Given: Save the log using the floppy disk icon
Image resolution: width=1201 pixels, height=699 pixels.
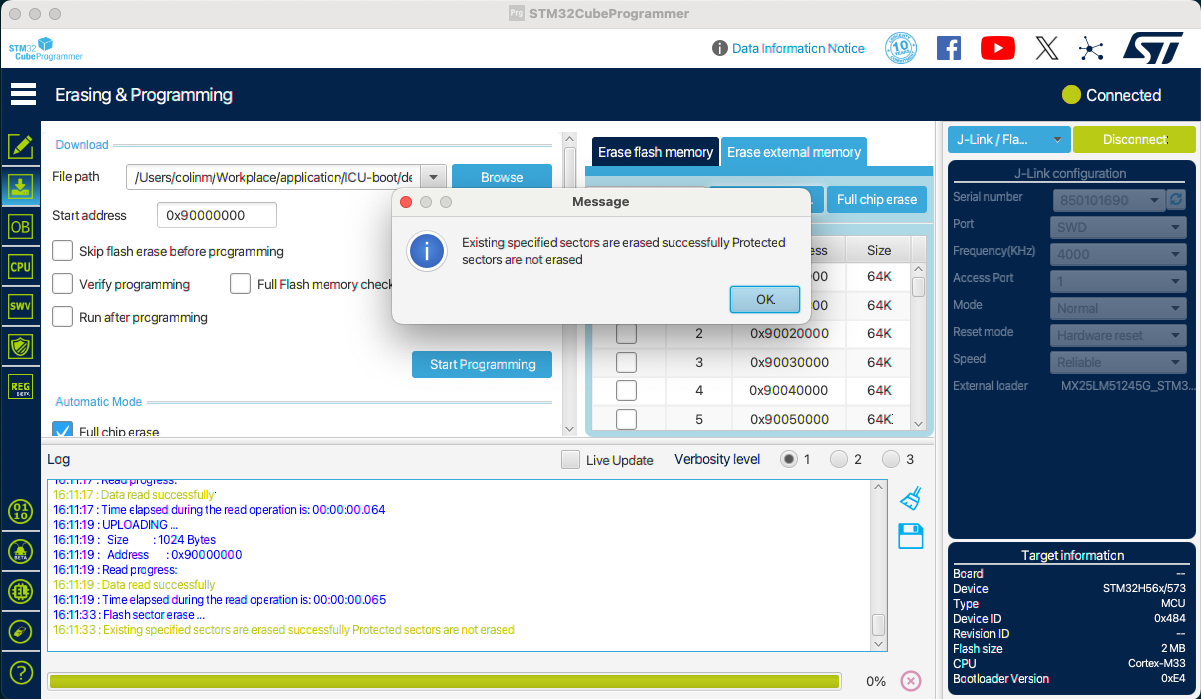Looking at the screenshot, I should (910, 536).
